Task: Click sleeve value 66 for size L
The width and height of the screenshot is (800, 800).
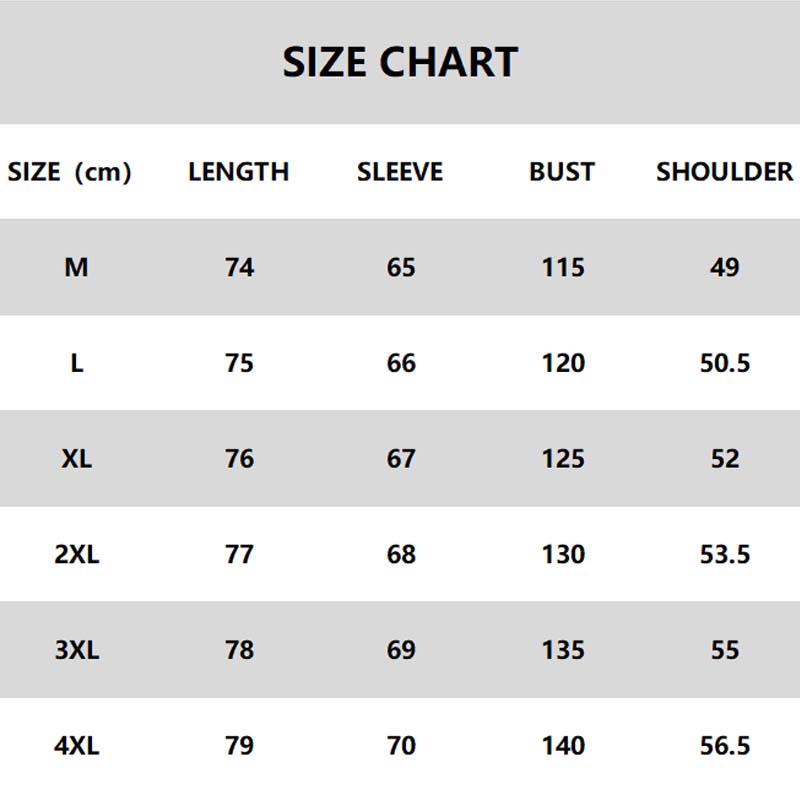Action: pos(401,363)
